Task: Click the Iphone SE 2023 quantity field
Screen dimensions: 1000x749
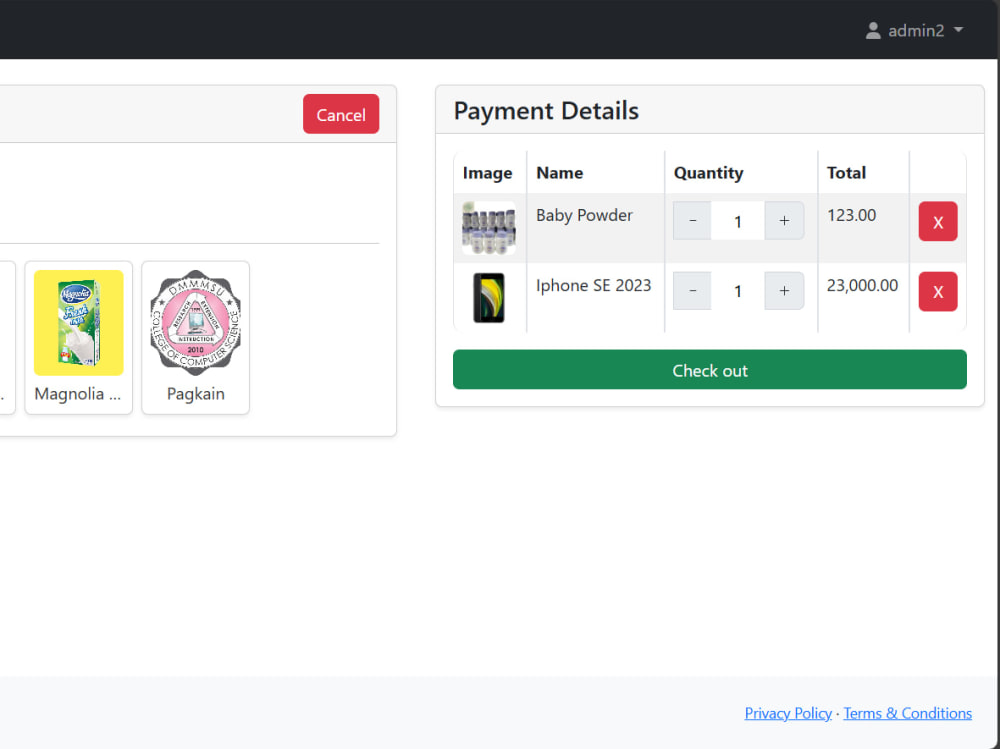Action: (738, 291)
